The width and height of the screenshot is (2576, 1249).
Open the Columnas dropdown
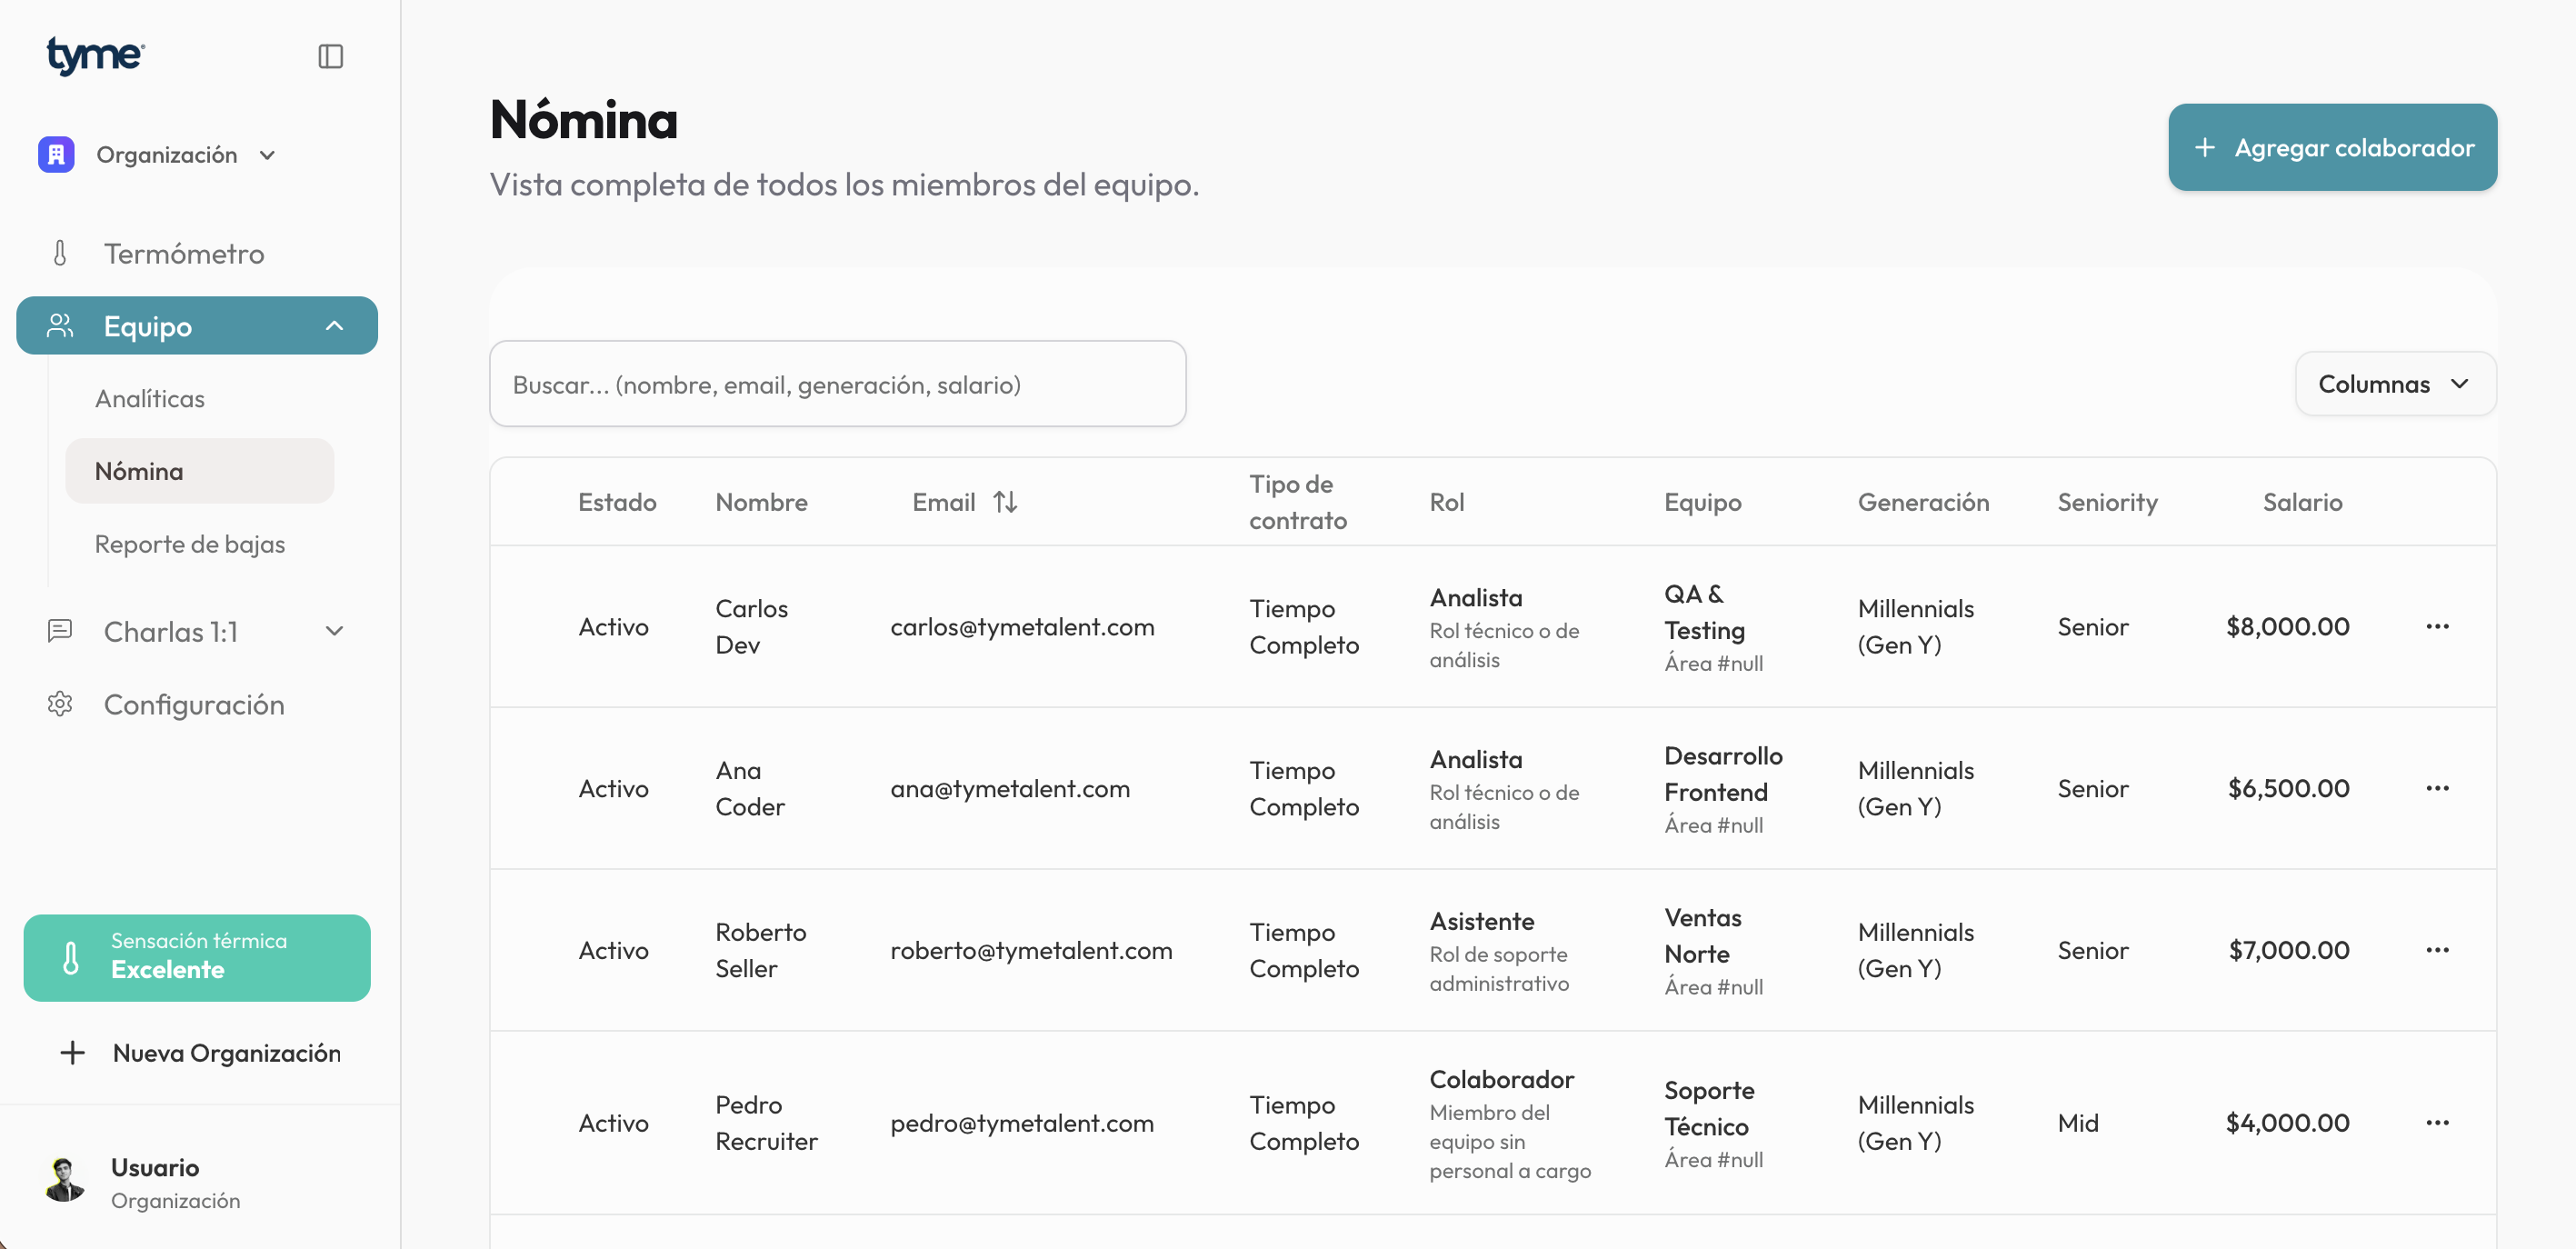tap(2395, 384)
